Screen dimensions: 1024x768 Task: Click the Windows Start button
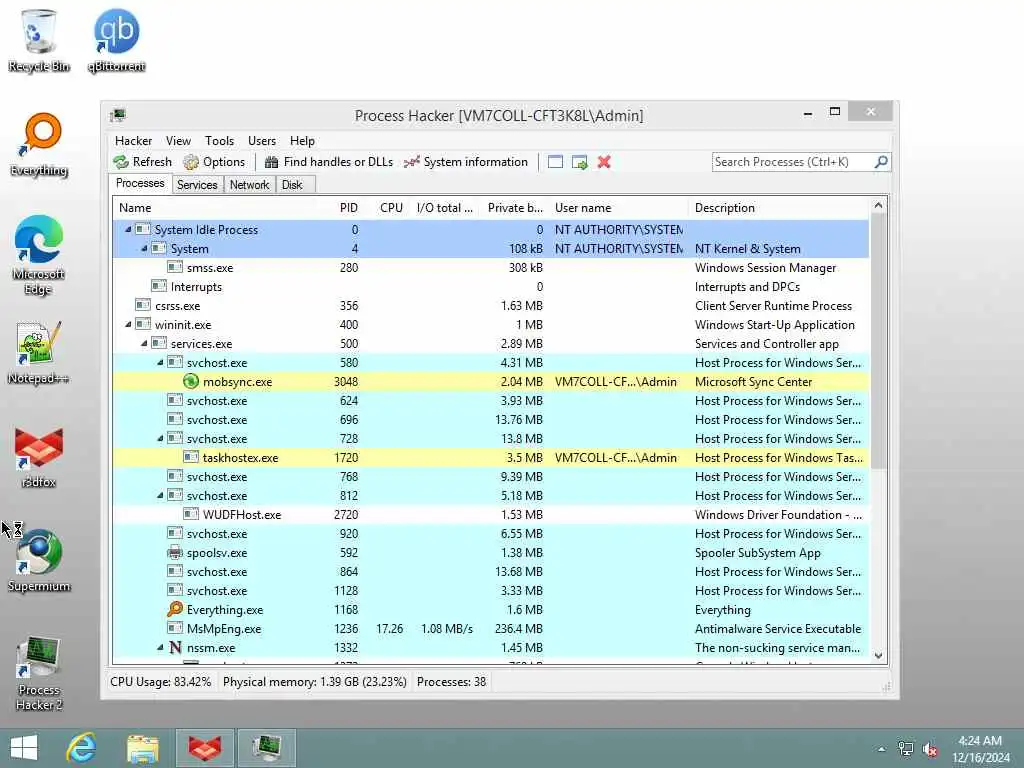tap(24, 748)
